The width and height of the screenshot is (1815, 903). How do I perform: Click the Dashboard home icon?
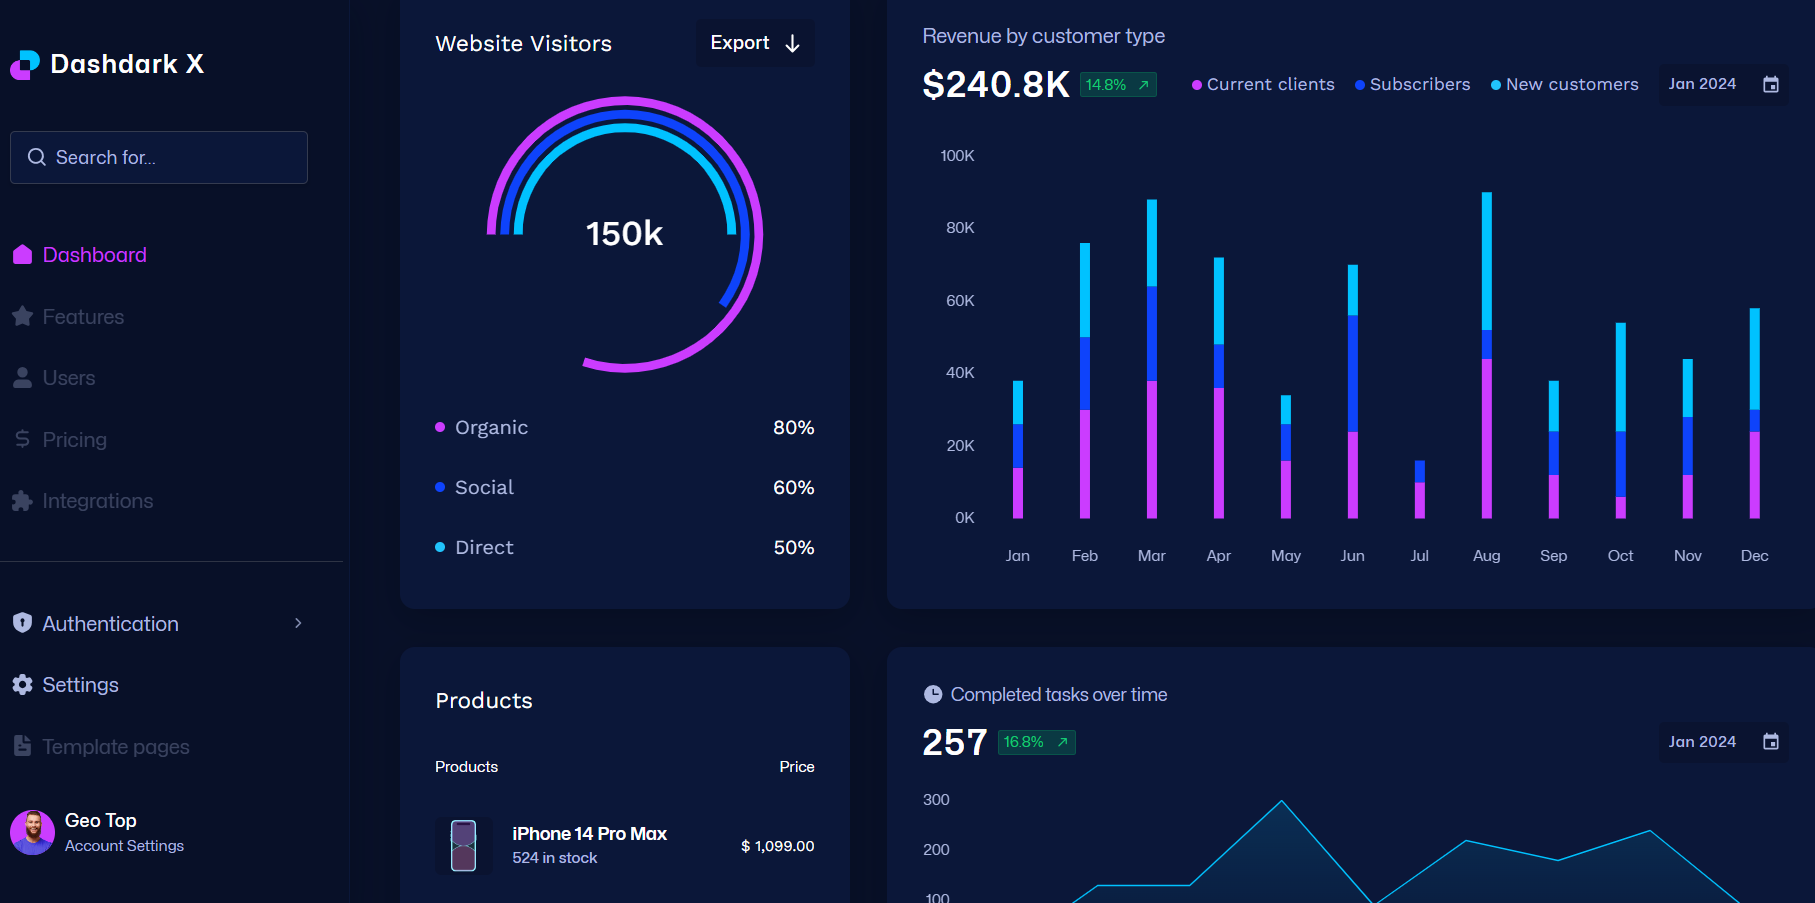click(22, 255)
